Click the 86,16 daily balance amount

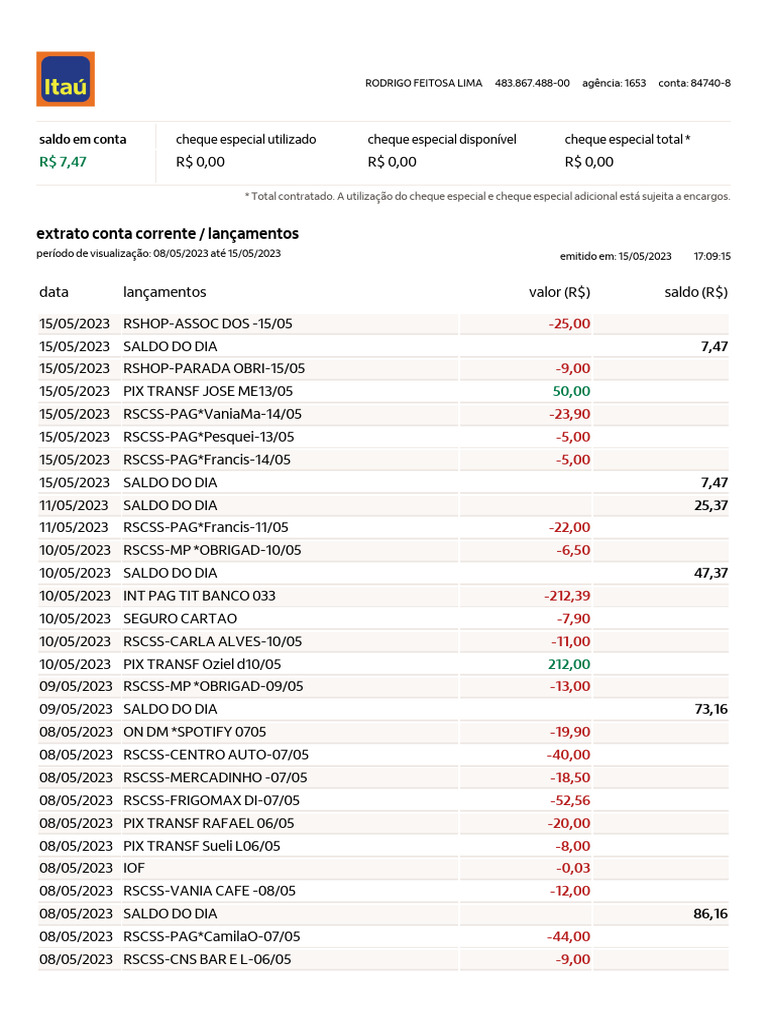click(x=710, y=914)
